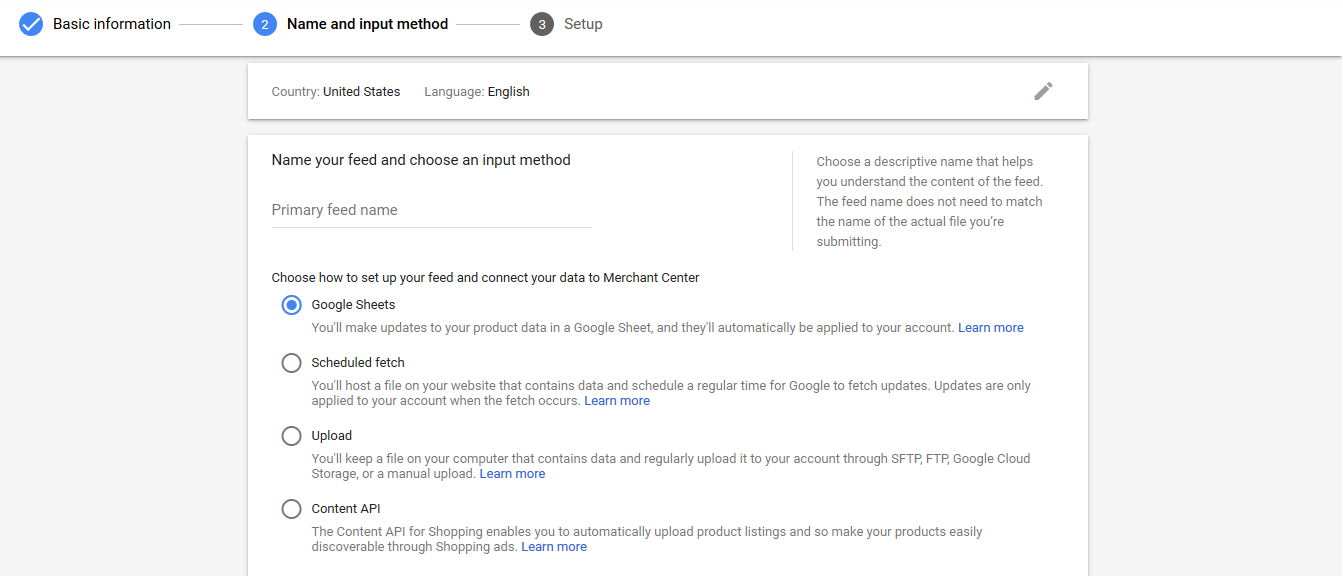Click the English language value
This screenshot has width=1343, height=576.
click(508, 92)
